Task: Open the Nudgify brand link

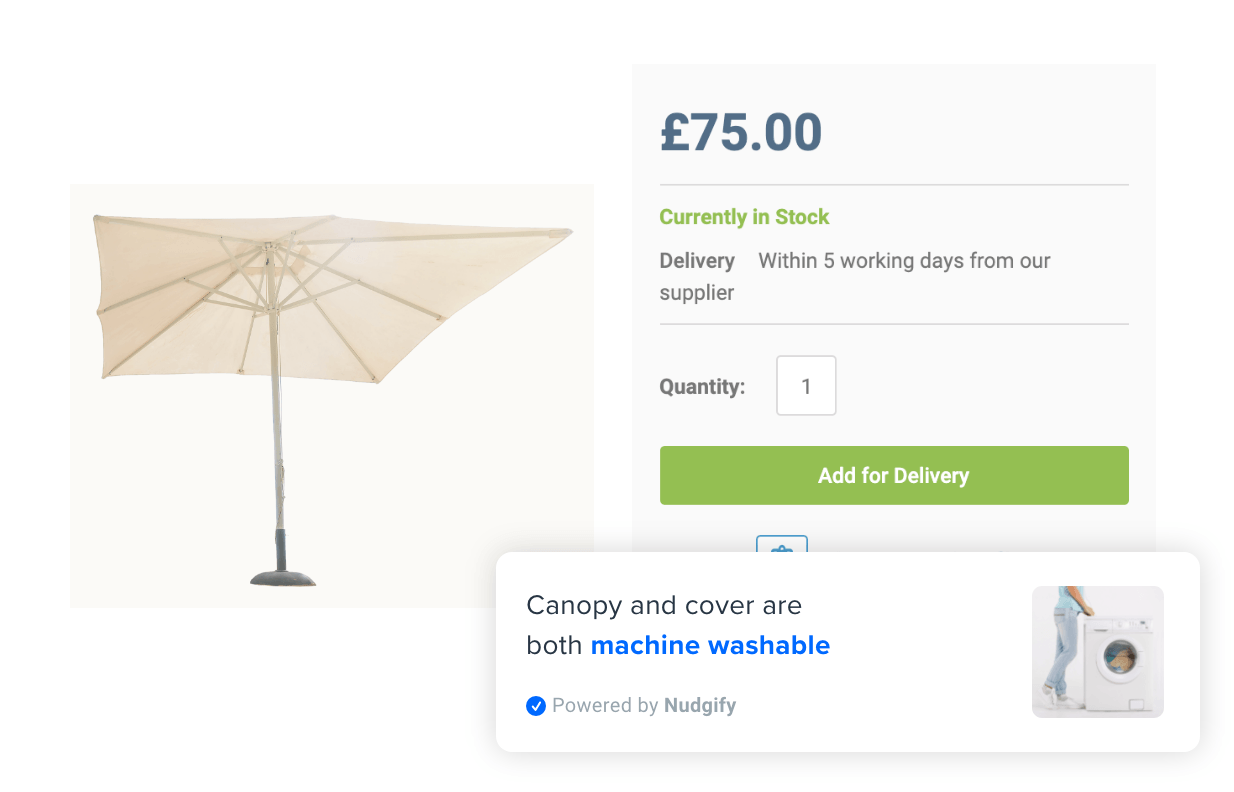Action: (700, 706)
